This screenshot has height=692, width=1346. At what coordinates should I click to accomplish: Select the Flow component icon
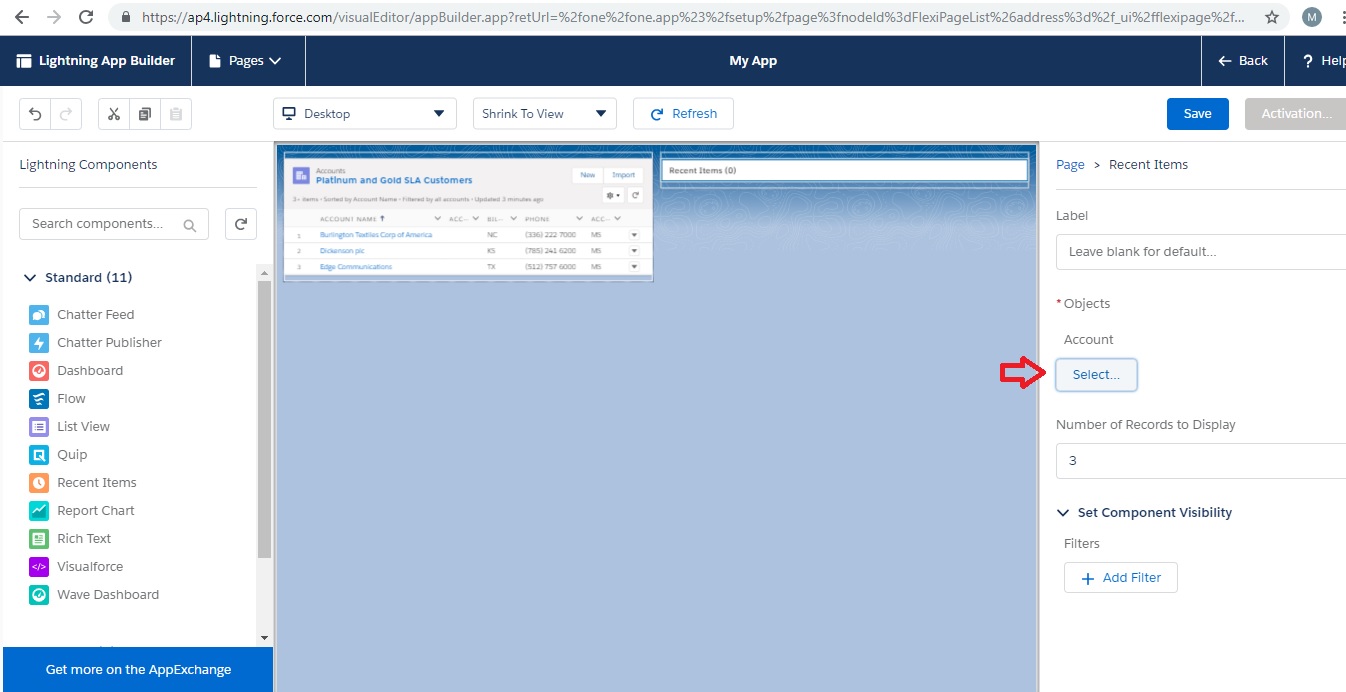coord(39,398)
